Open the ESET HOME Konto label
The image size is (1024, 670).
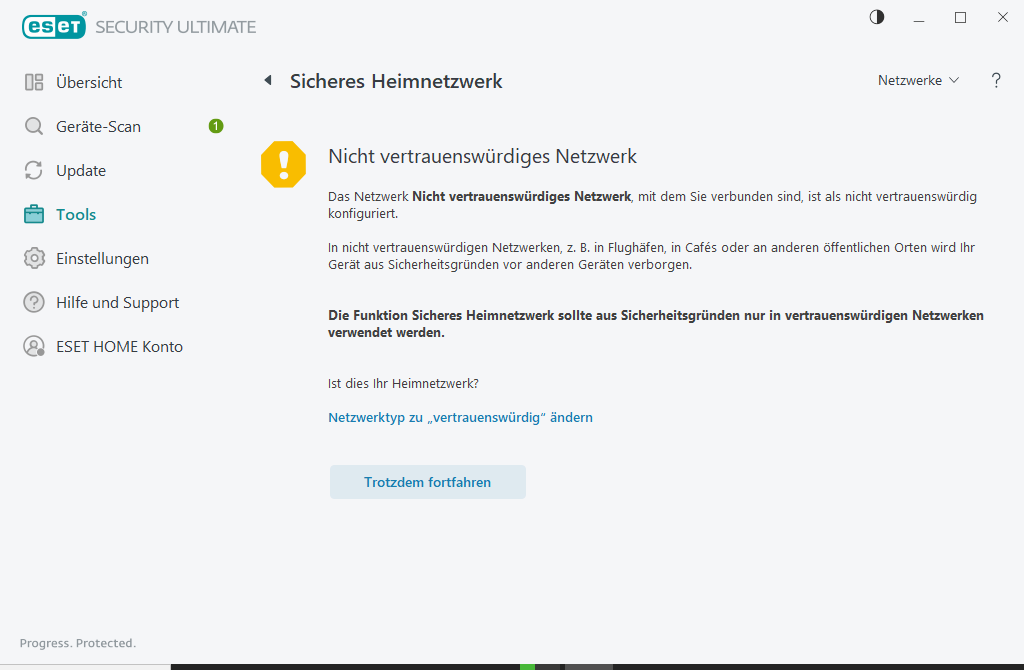(120, 347)
